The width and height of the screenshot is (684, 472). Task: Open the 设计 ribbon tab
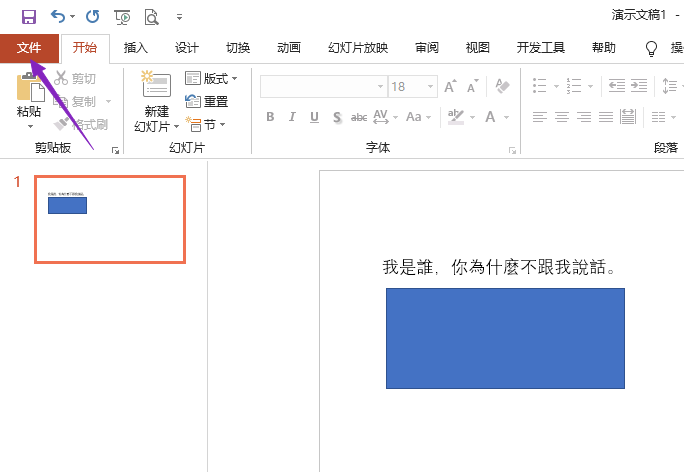187,48
